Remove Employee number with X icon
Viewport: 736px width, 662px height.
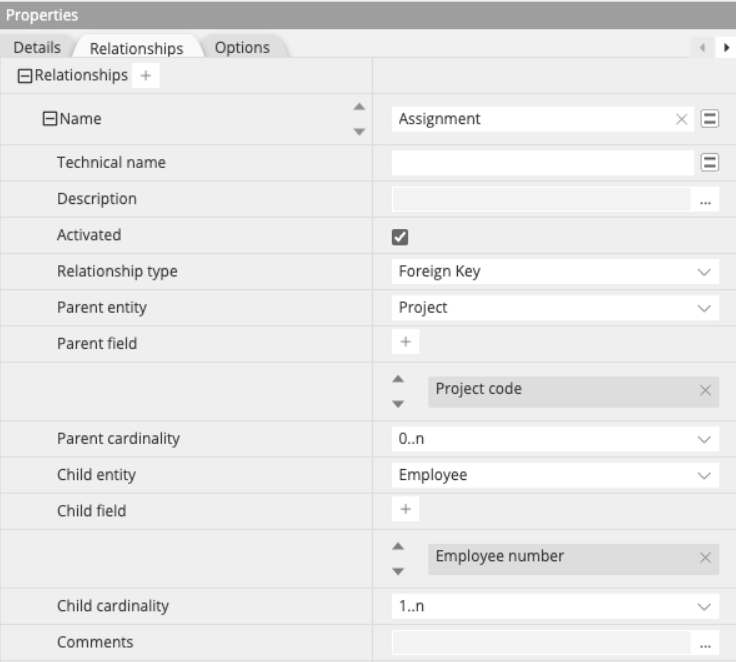(705, 558)
